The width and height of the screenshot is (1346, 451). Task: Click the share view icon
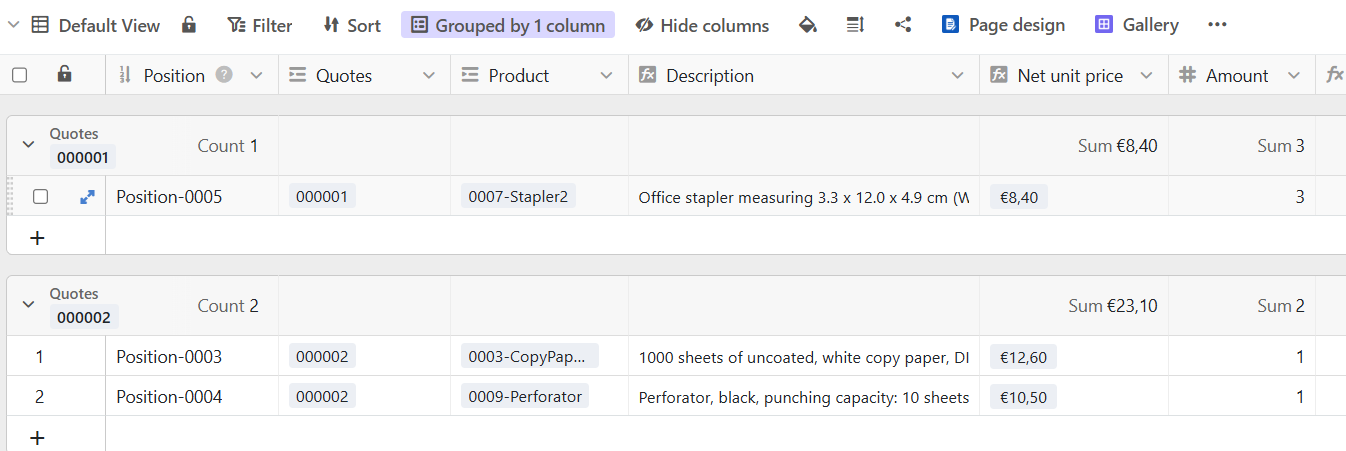(903, 25)
